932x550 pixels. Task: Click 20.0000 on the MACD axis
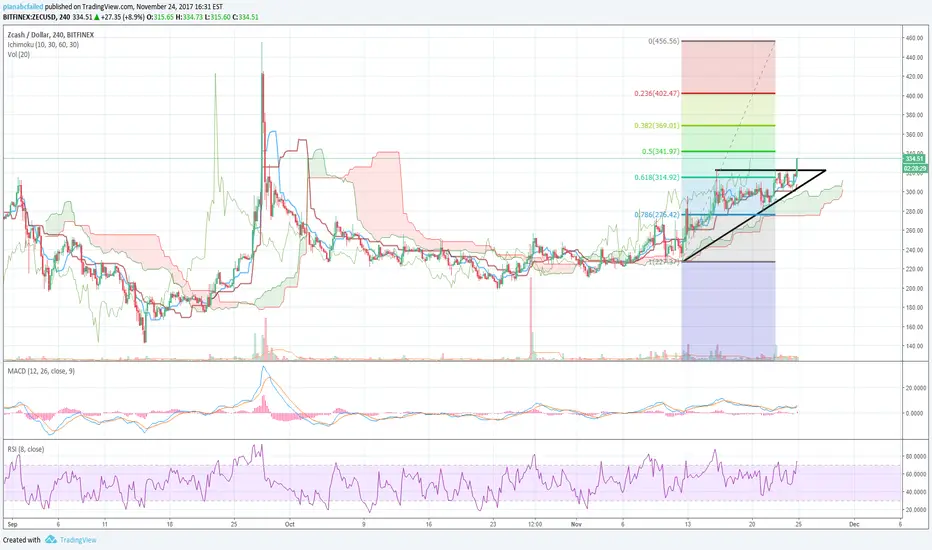(915, 388)
